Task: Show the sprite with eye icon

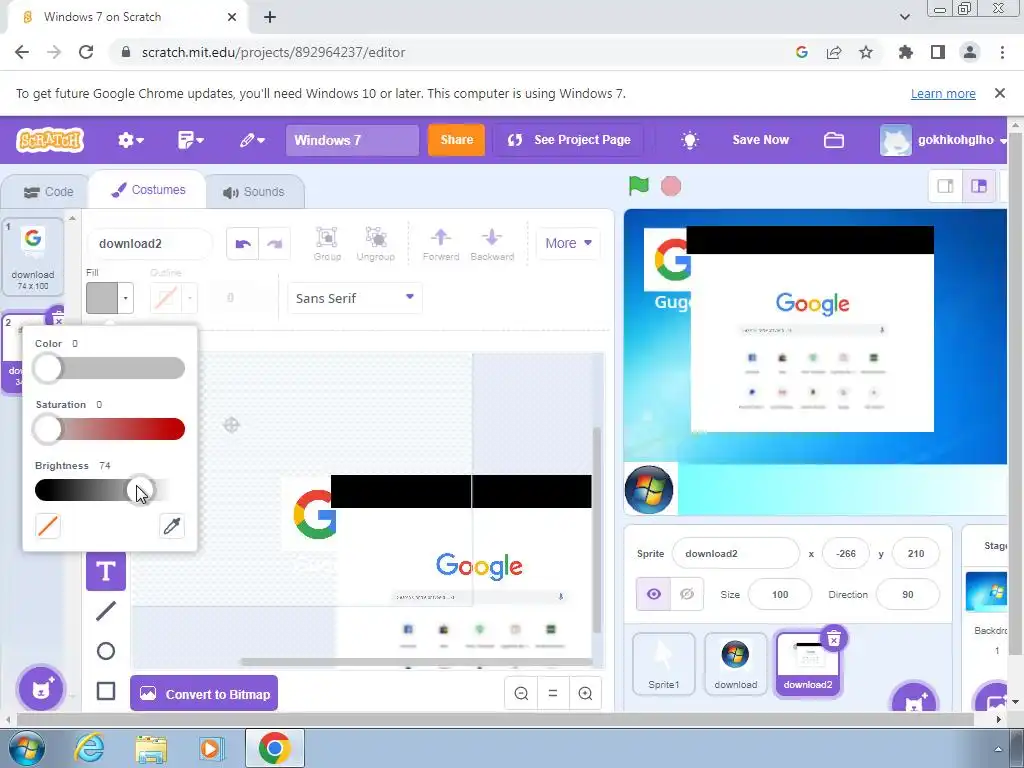Action: tap(654, 594)
